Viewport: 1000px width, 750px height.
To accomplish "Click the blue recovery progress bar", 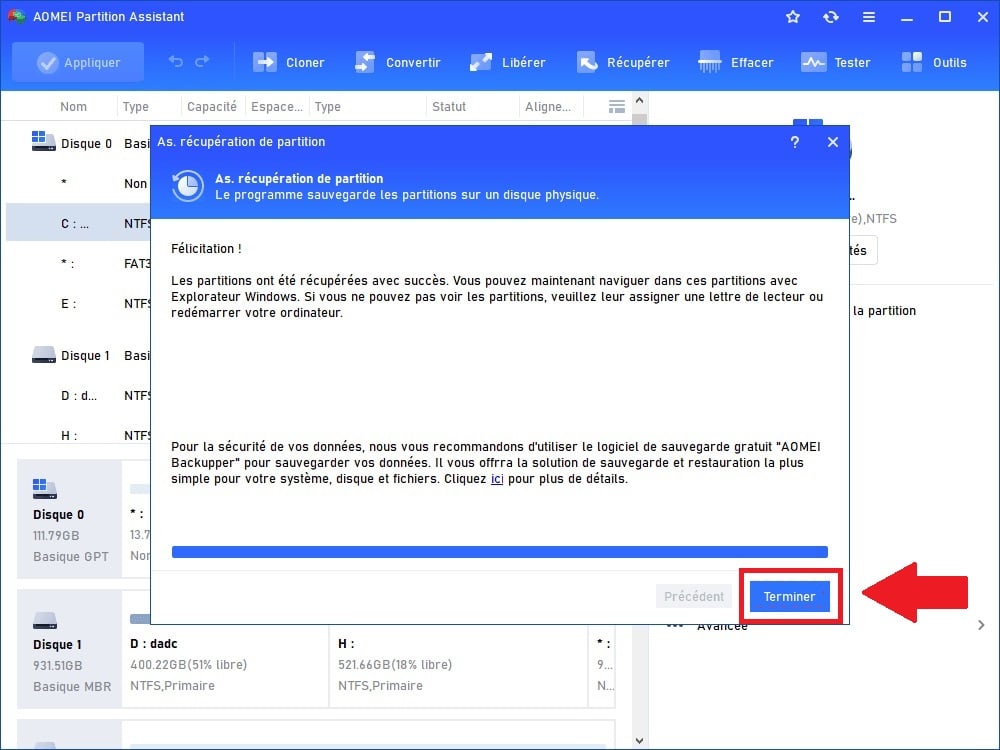I will tap(499, 552).
